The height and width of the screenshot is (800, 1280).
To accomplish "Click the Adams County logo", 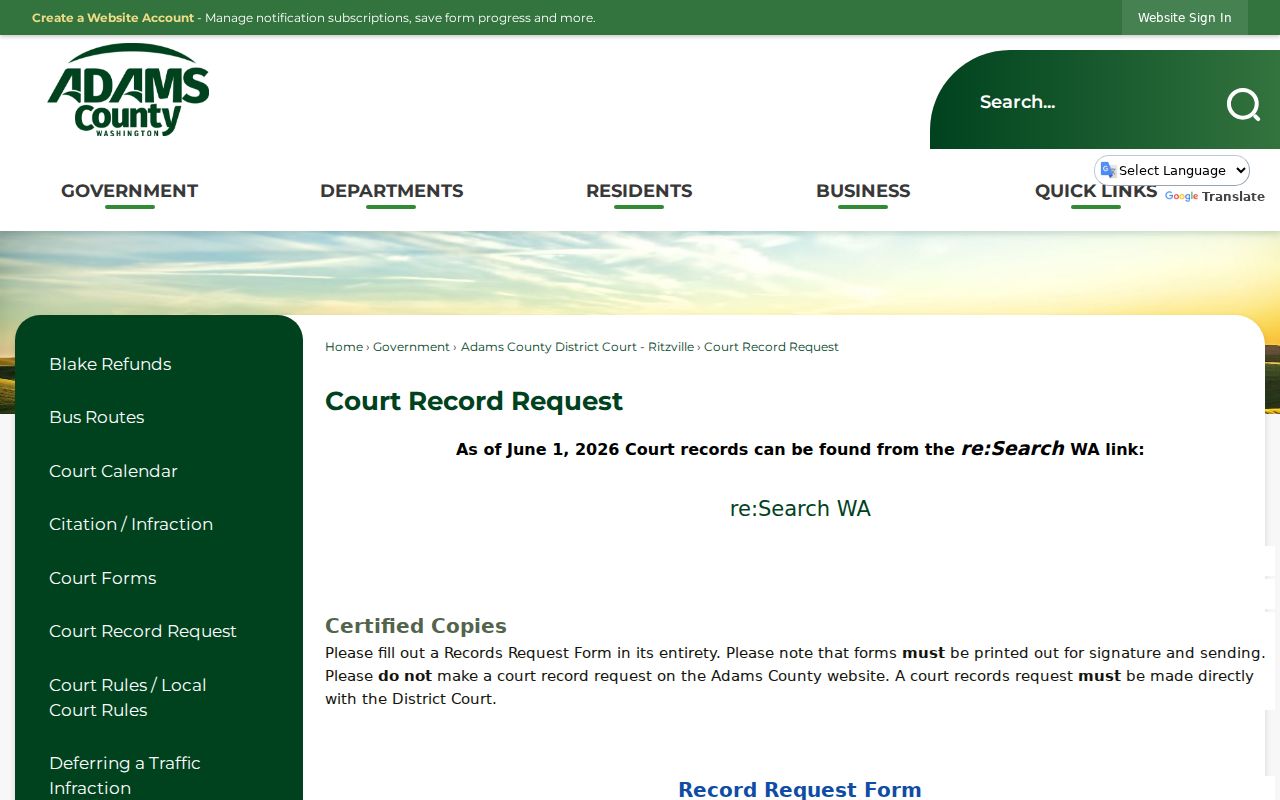I will (x=128, y=90).
